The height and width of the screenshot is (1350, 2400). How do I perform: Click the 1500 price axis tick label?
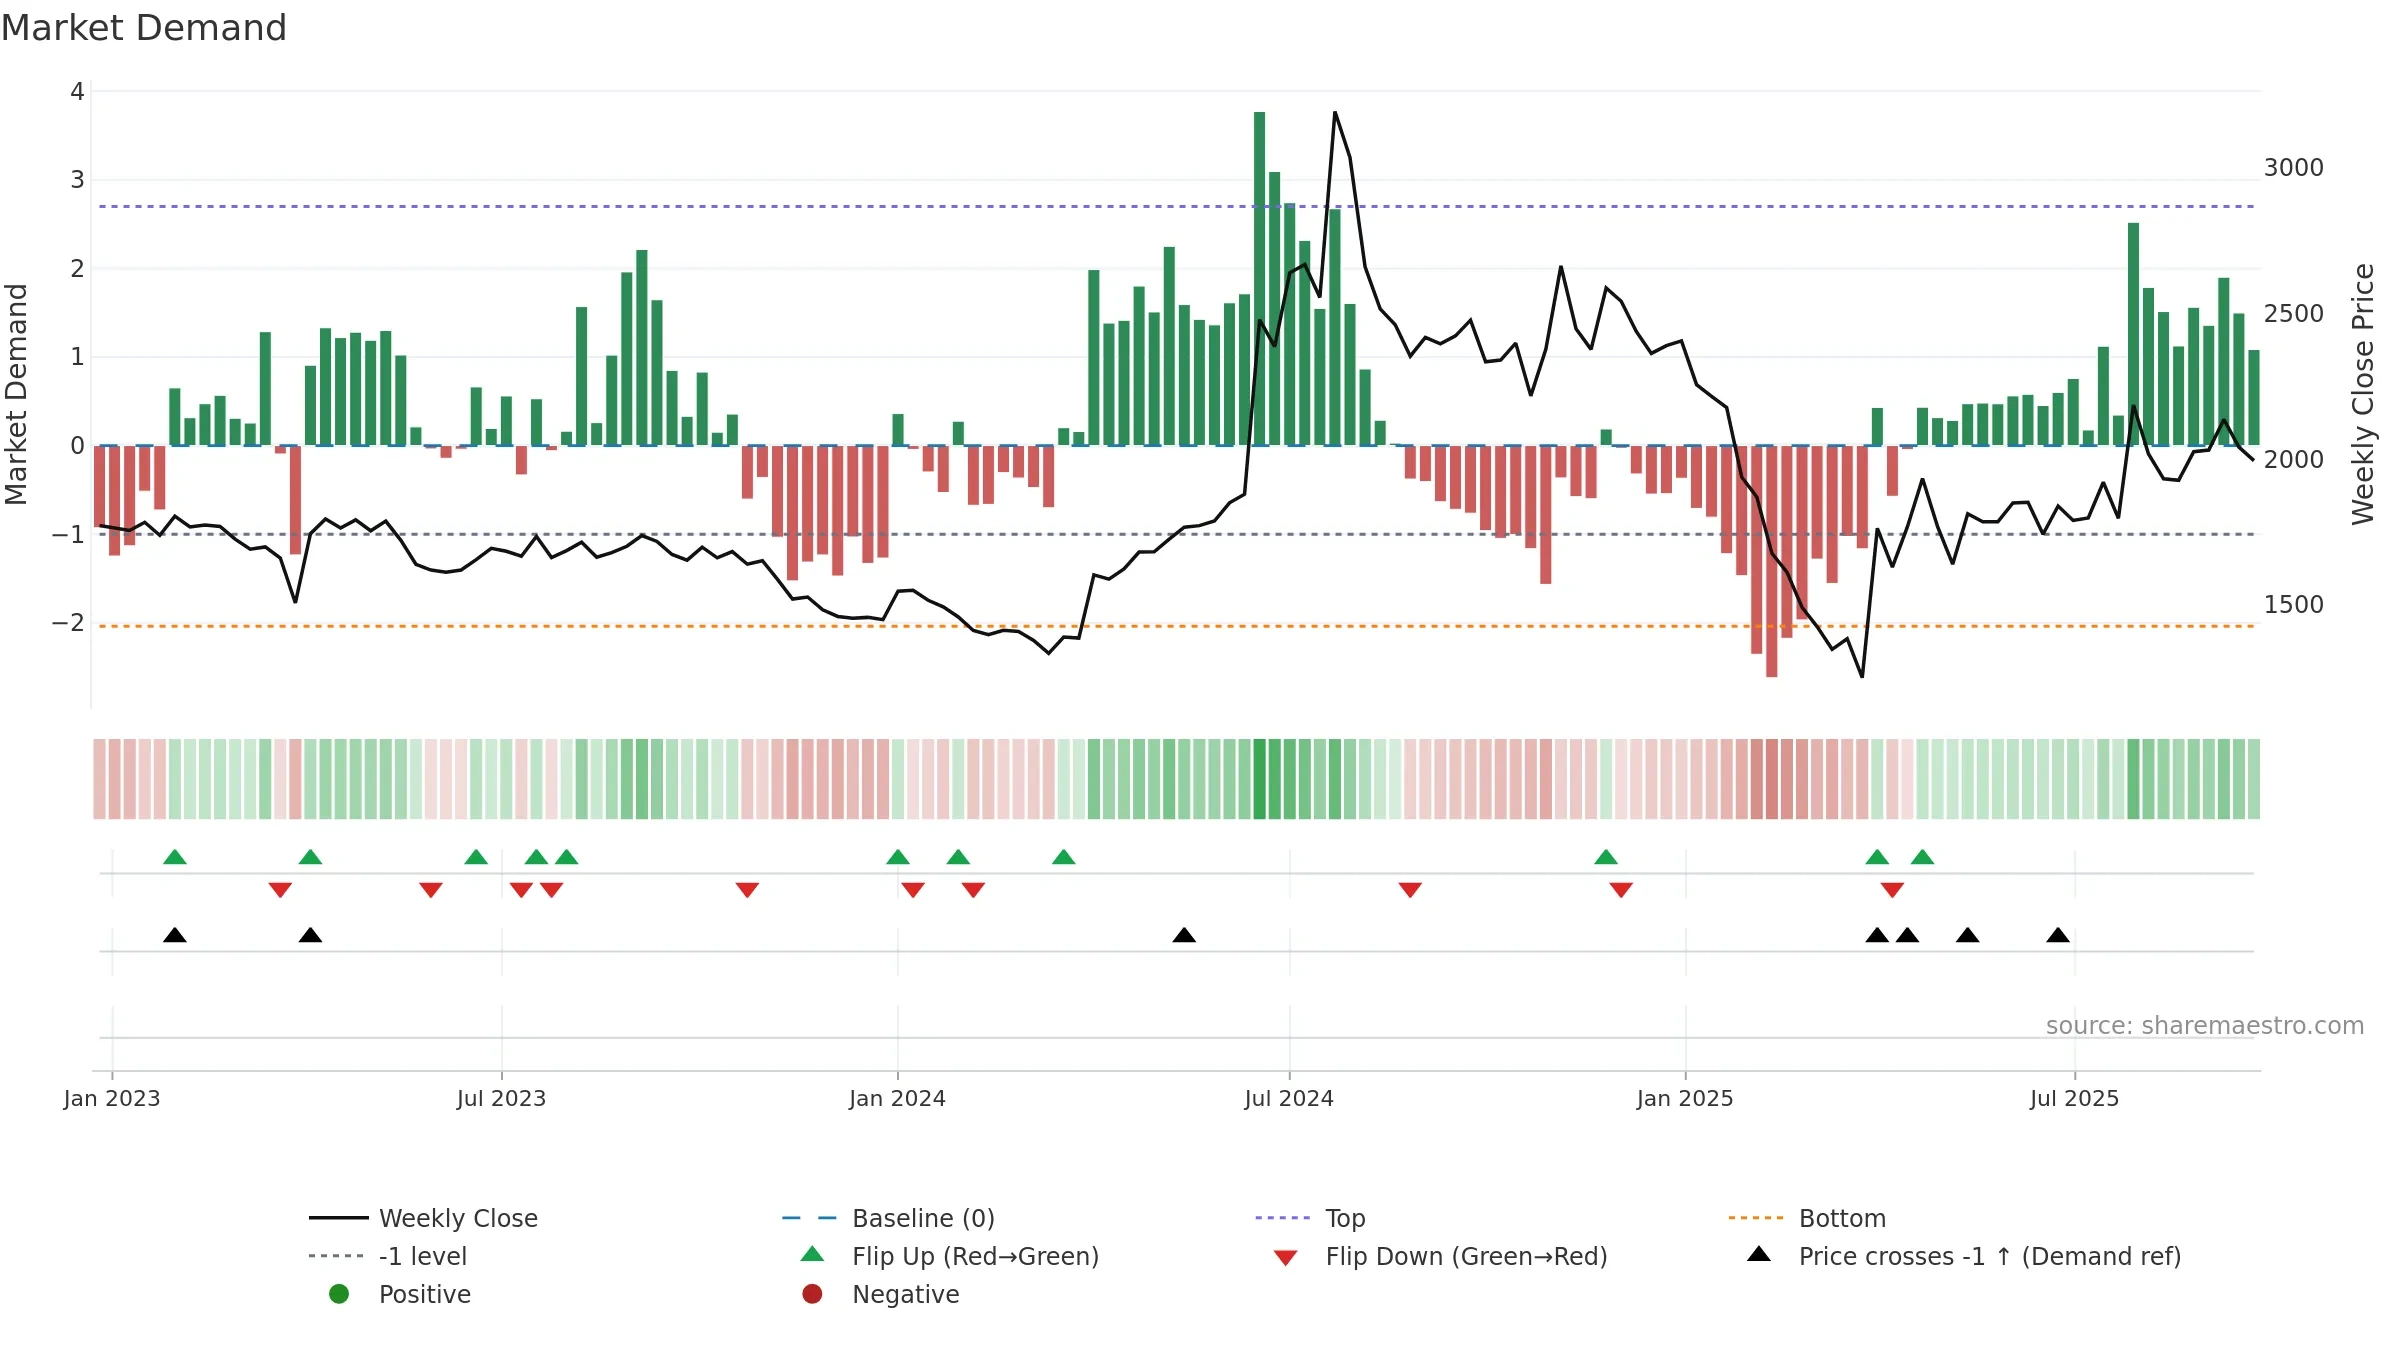(2293, 604)
